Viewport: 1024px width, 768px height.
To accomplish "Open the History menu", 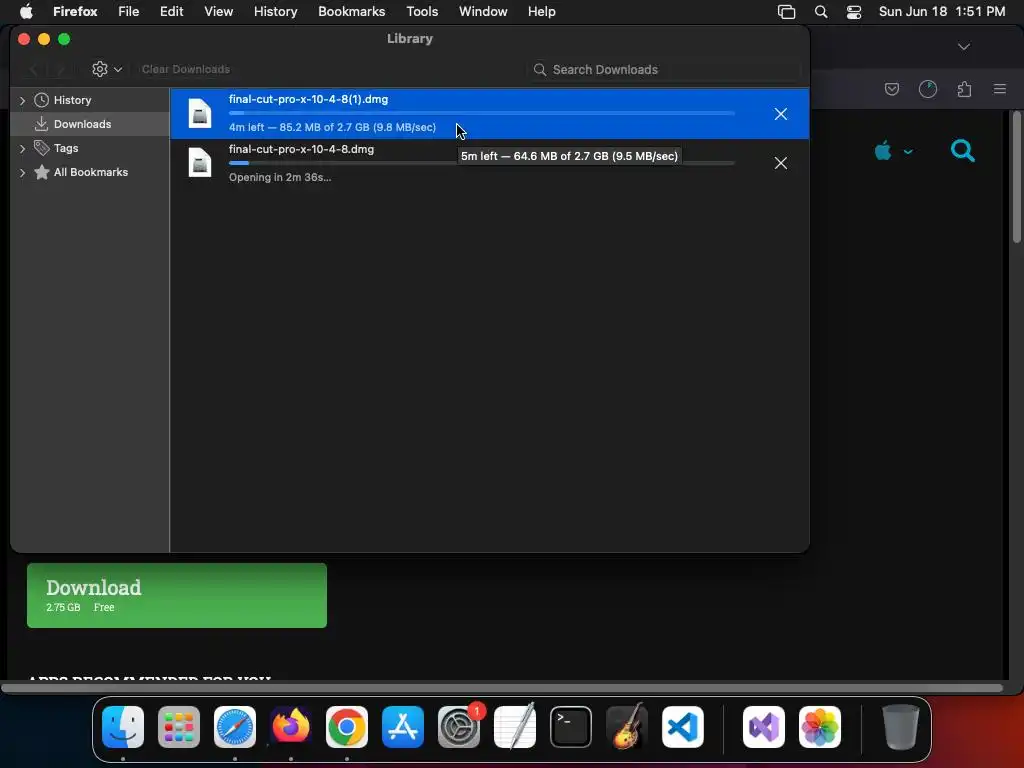I will pos(276,12).
